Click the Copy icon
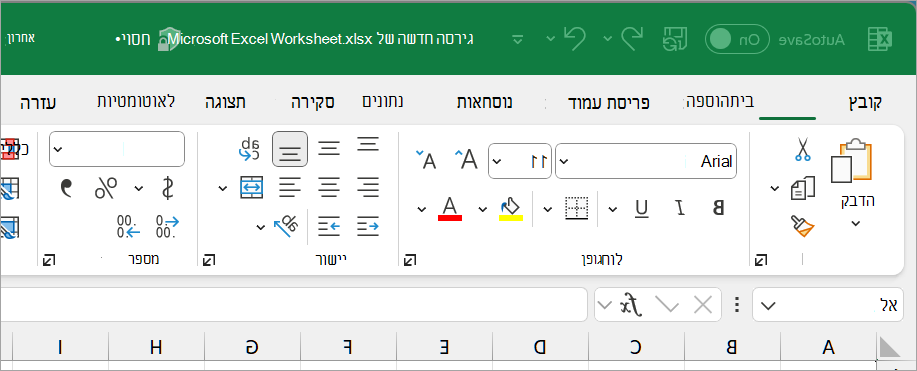Viewport: 917px width, 371px height. (802, 188)
